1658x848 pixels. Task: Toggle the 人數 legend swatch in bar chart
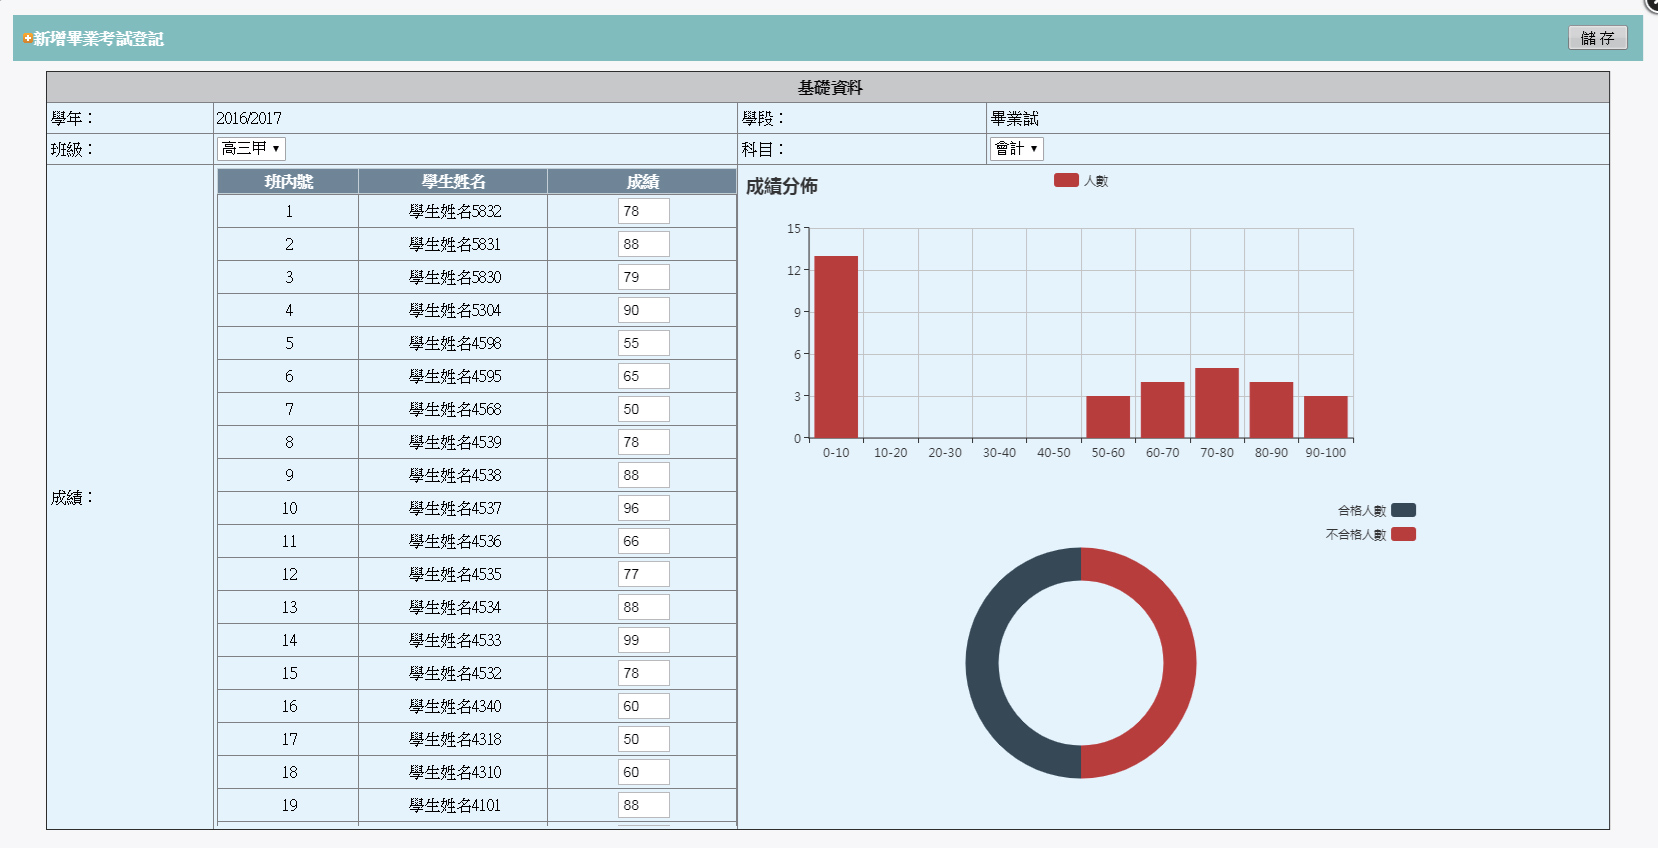point(1066,180)
